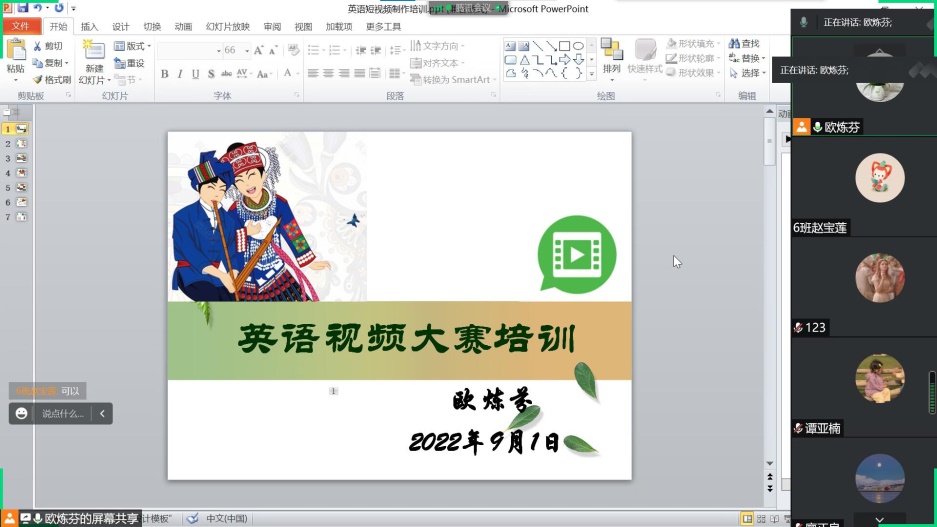Toggle bold formatting
The width and height of the screenshot is (937, 527).
click(165, 74)
